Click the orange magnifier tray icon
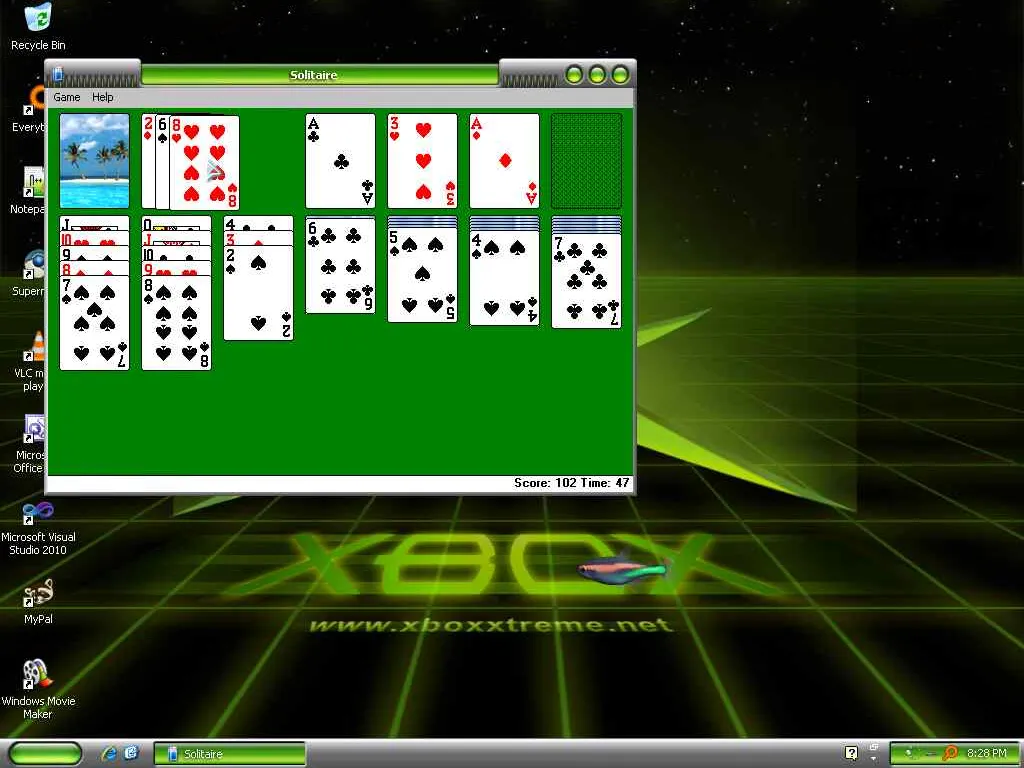 950,753
